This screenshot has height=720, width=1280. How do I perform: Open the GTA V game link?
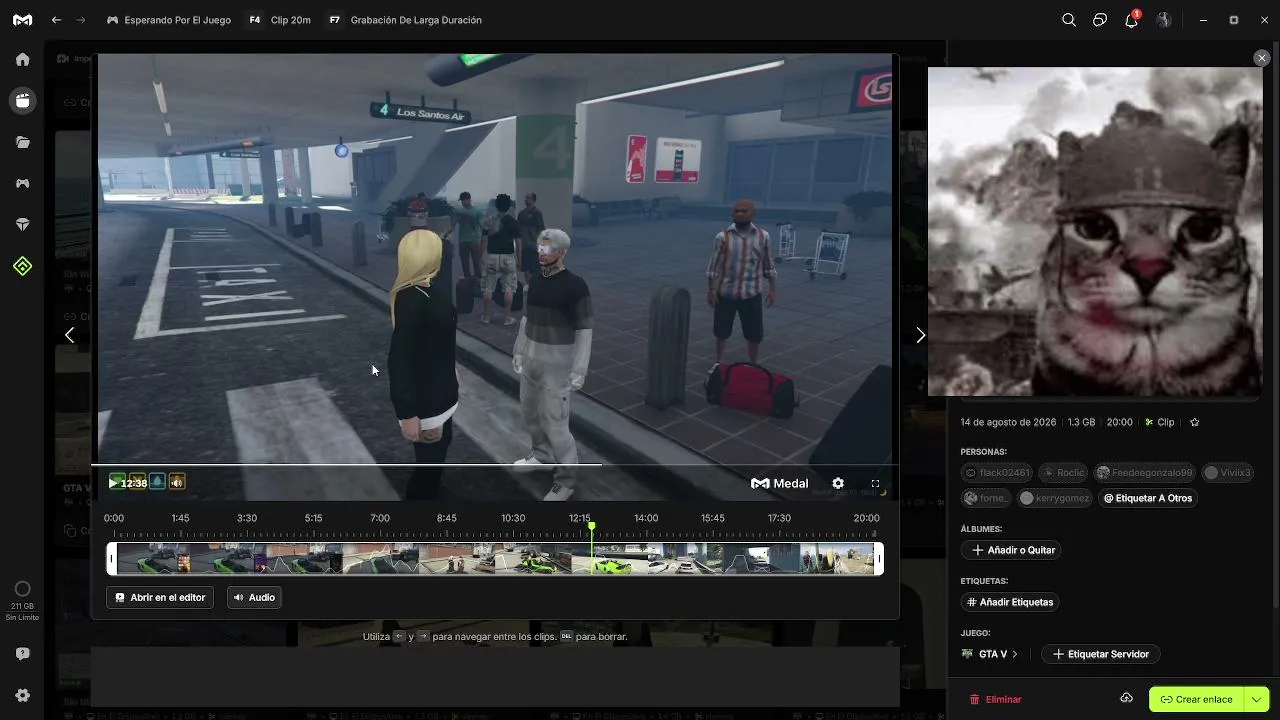989,654
